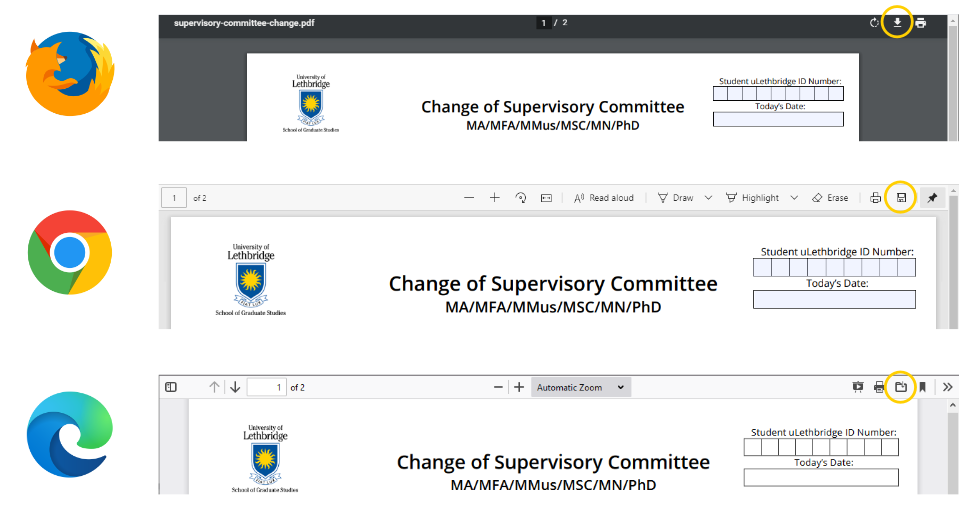Select the page number box in the dark toolbar
The width and height of the screenshot is (959, 506).
point(543,23)
